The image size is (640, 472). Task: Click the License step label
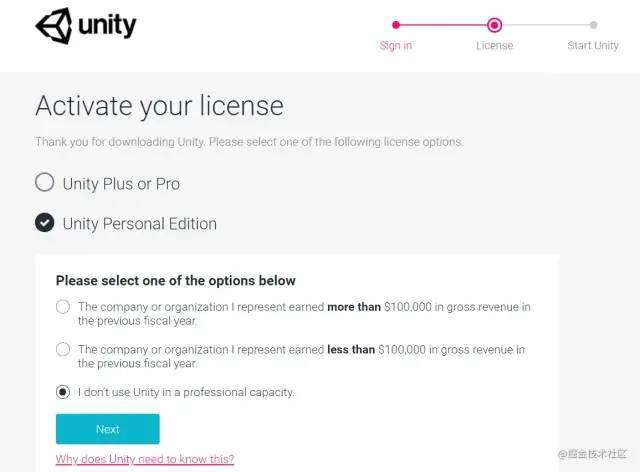coord(494,46)
